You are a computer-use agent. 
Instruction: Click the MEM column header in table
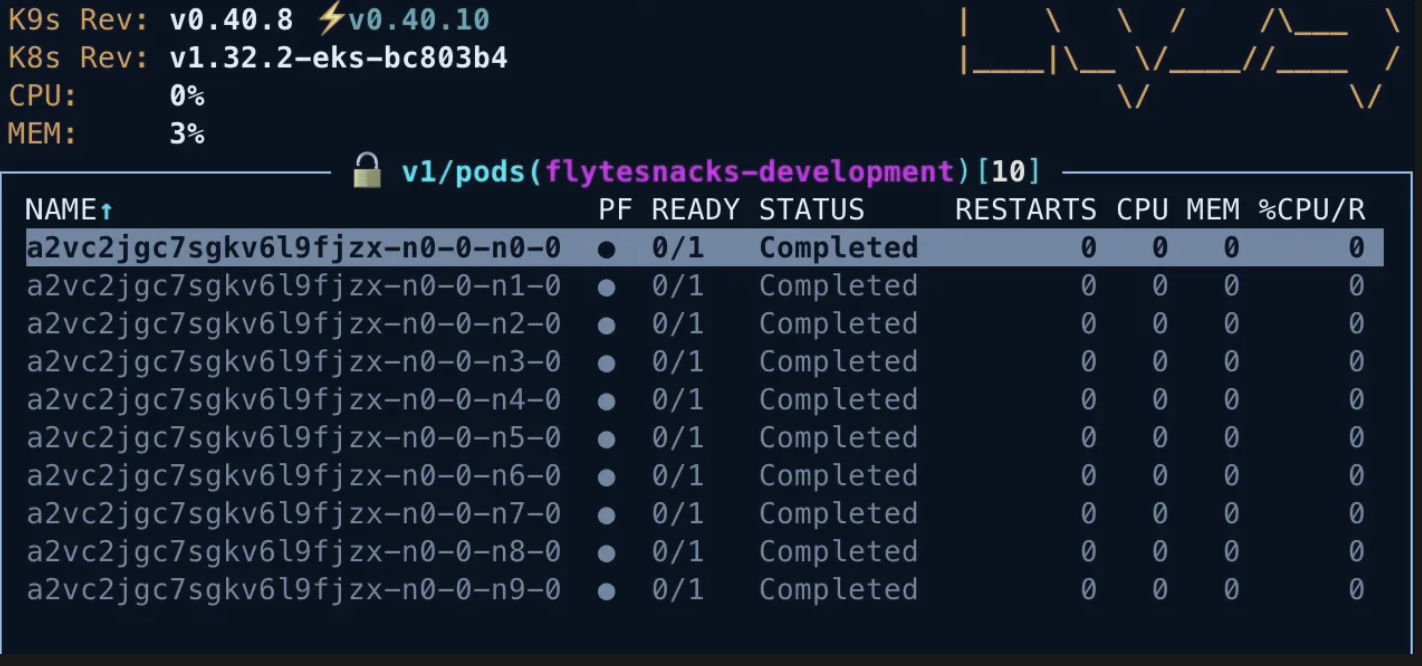(1213, 210)
